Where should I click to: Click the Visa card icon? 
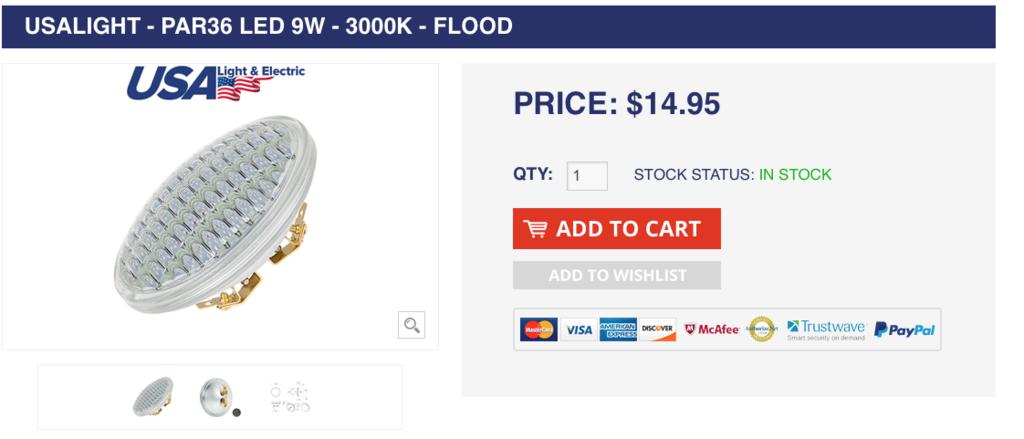(578, 329)
